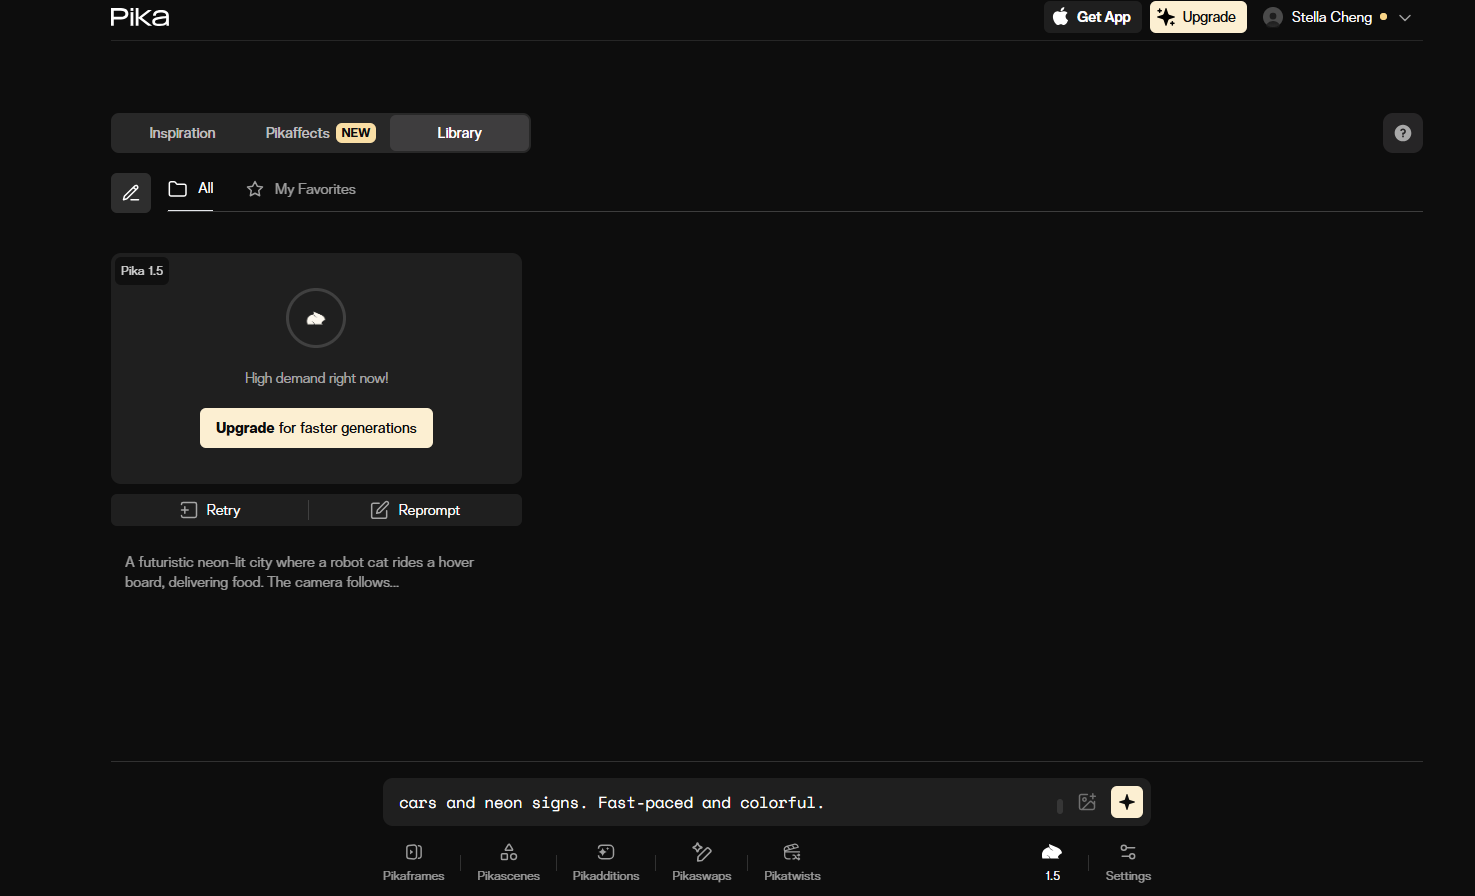Open the help question mark icon
Screen dimensions: 1475x896
pos(1403,133)
